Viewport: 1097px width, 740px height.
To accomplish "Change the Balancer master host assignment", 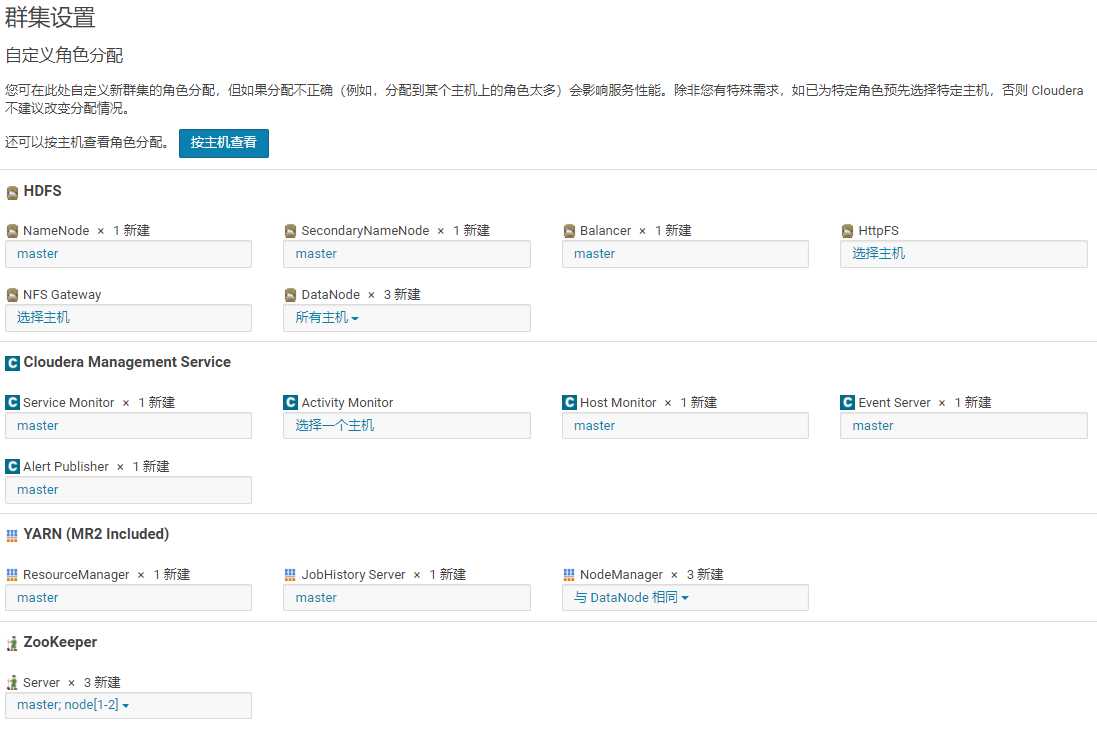I will click(x=685, y=254).
